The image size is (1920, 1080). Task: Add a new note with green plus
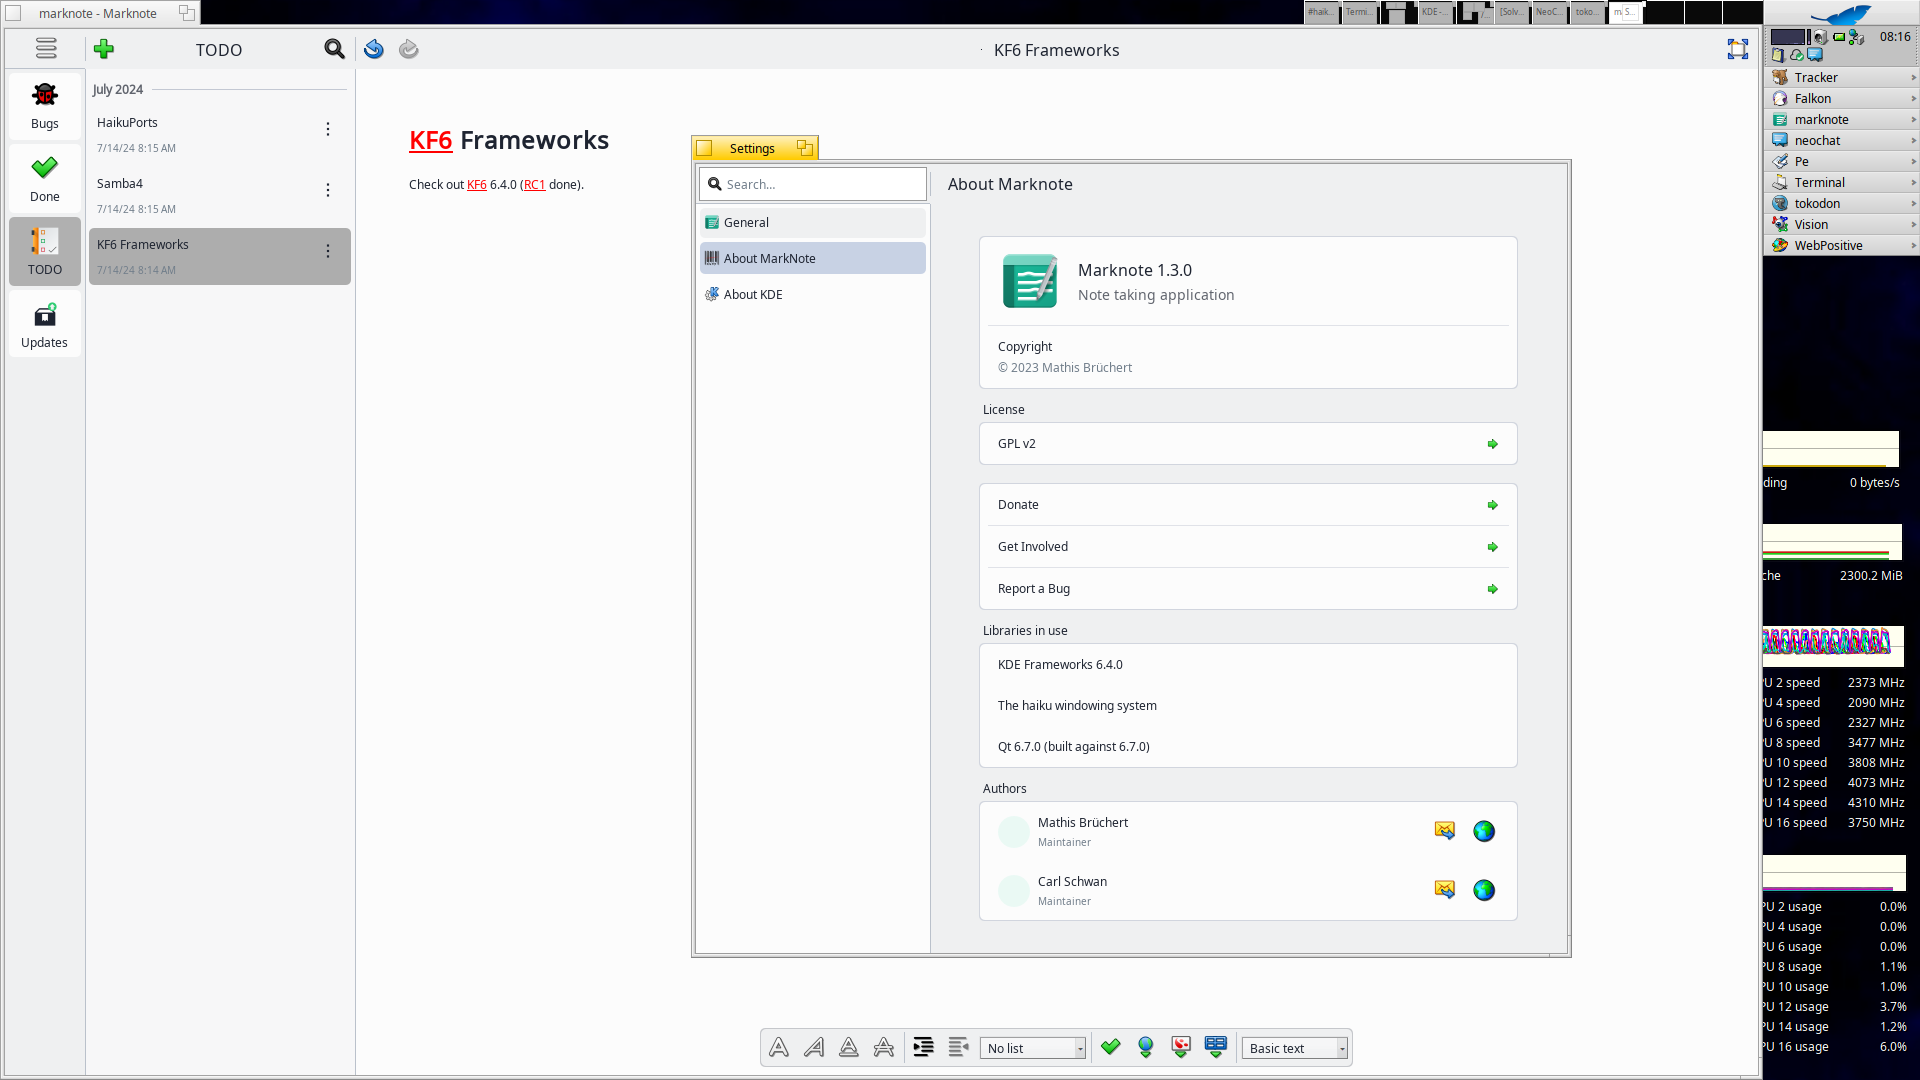[x=104, y=49]
